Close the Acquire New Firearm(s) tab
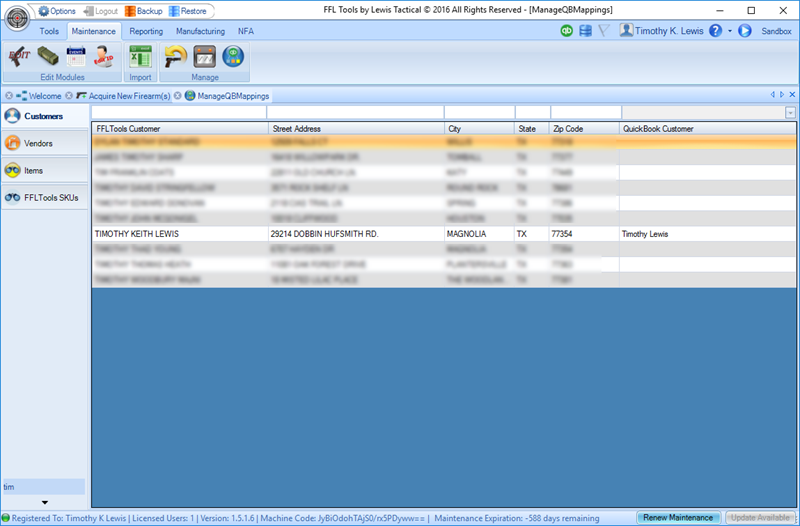This screenshot has height=526, width=800. [x=69, y=95]
